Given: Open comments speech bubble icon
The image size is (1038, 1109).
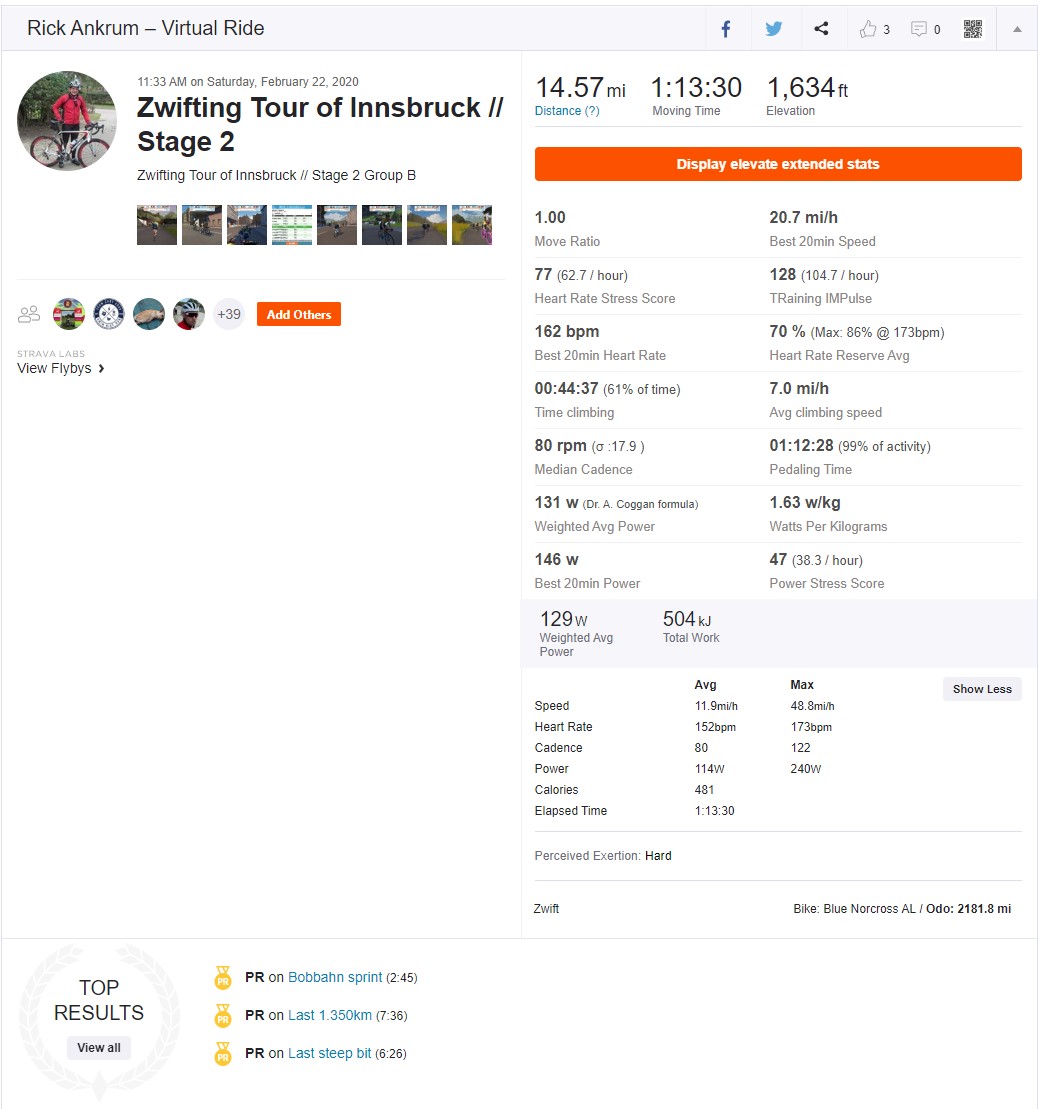Looking at the screenshot, I should click(919, 29).
